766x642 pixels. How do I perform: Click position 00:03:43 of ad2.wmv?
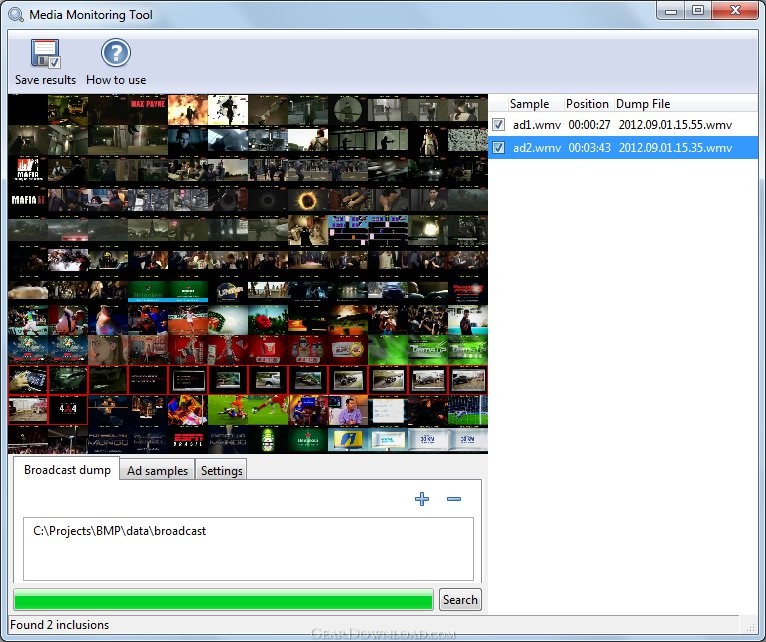coord(589,148)
